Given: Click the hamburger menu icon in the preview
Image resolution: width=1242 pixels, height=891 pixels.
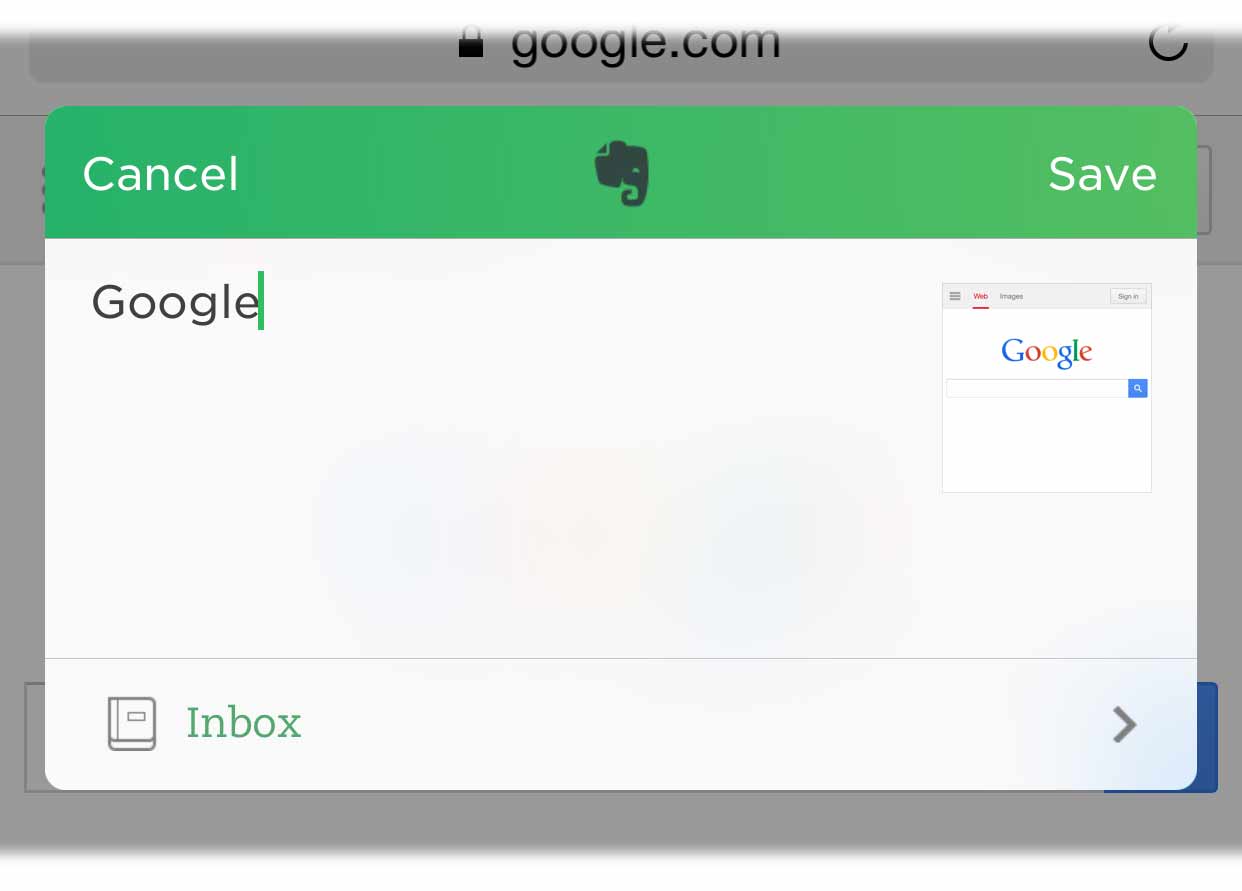Looking at the screenshot, I should pos(955,296).
